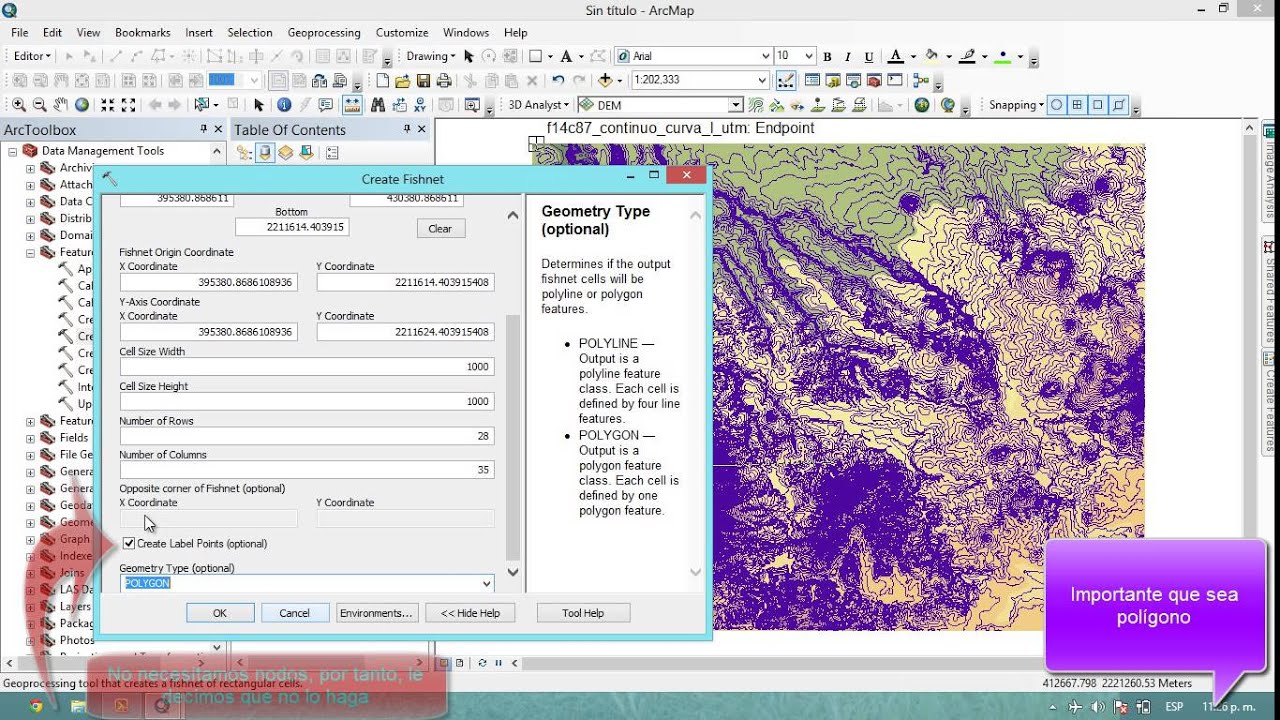Select the Zoom In tool
Image resolution: width=1280 pixels, height=720 pixels.
[x=19, y=104]
